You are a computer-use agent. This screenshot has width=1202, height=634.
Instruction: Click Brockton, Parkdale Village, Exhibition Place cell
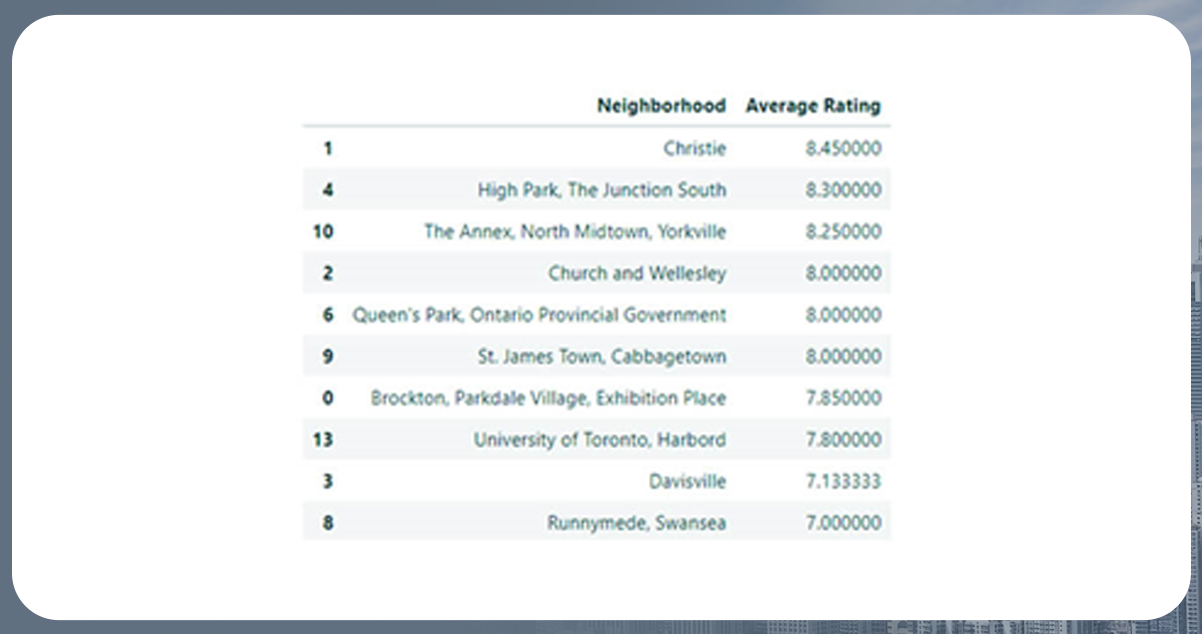(x=548, y=398)
